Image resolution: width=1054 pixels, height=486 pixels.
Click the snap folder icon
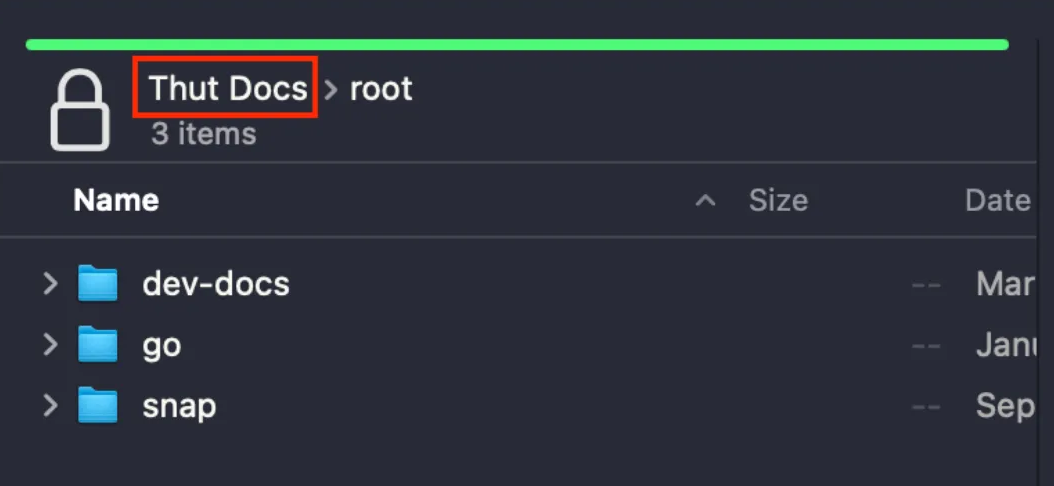click(x=98, y=406)
